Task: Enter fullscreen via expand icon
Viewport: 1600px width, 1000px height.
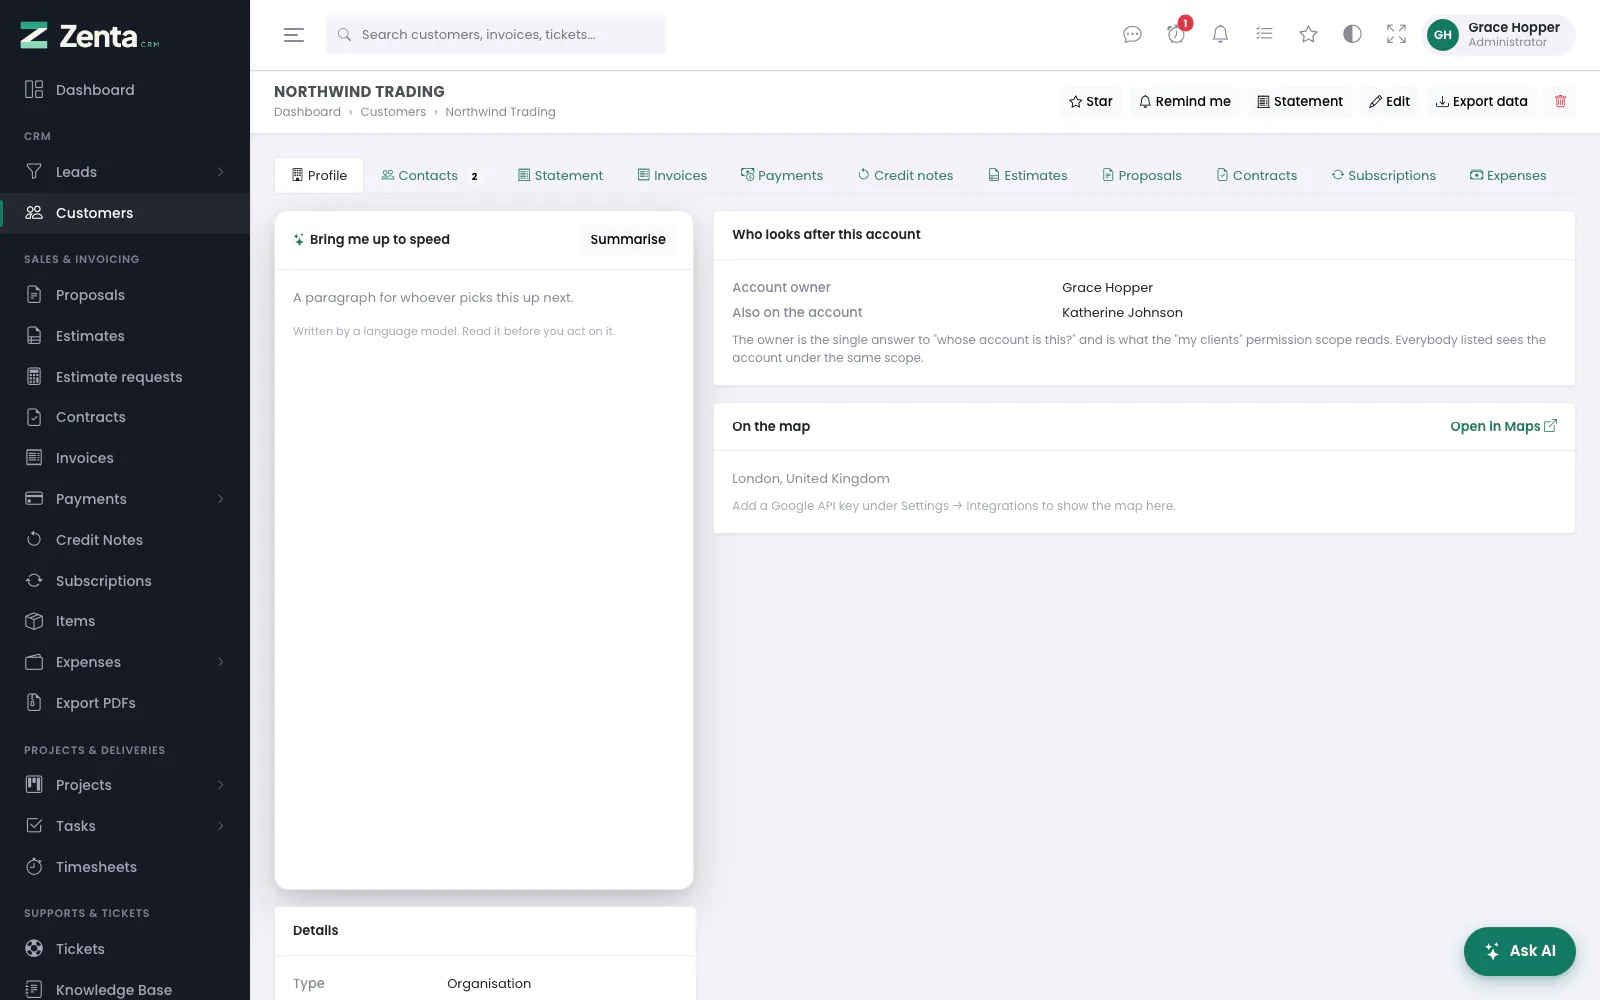Action: click(1396, 35)
